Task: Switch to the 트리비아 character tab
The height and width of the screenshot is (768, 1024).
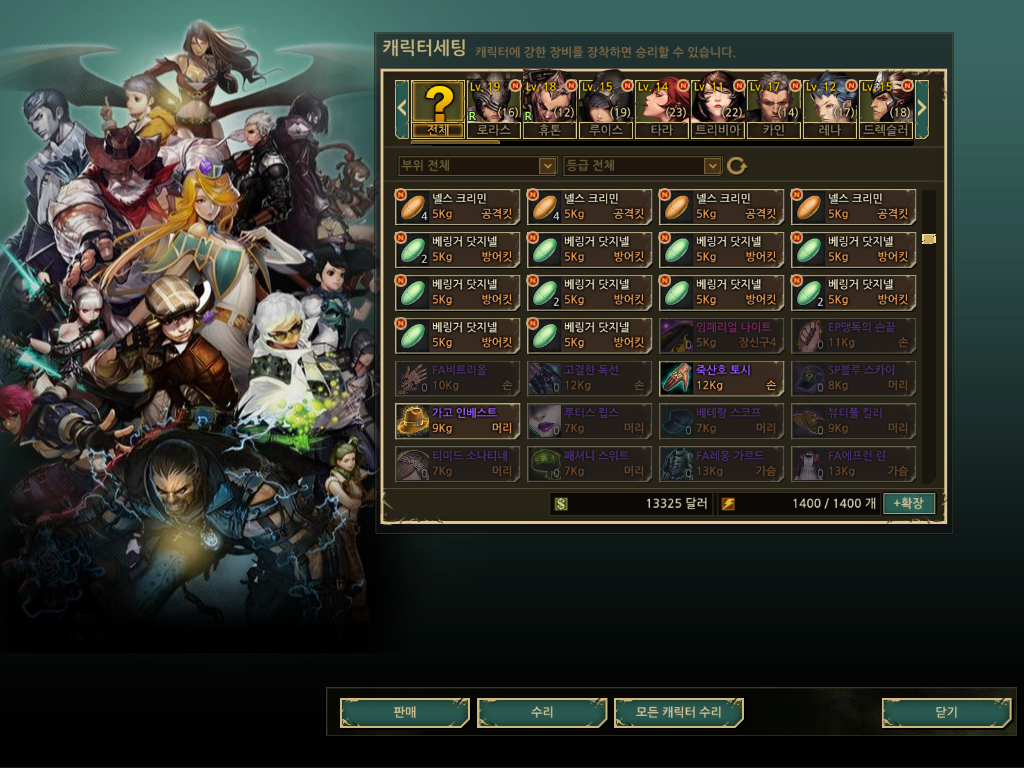Action: [717, 109]
